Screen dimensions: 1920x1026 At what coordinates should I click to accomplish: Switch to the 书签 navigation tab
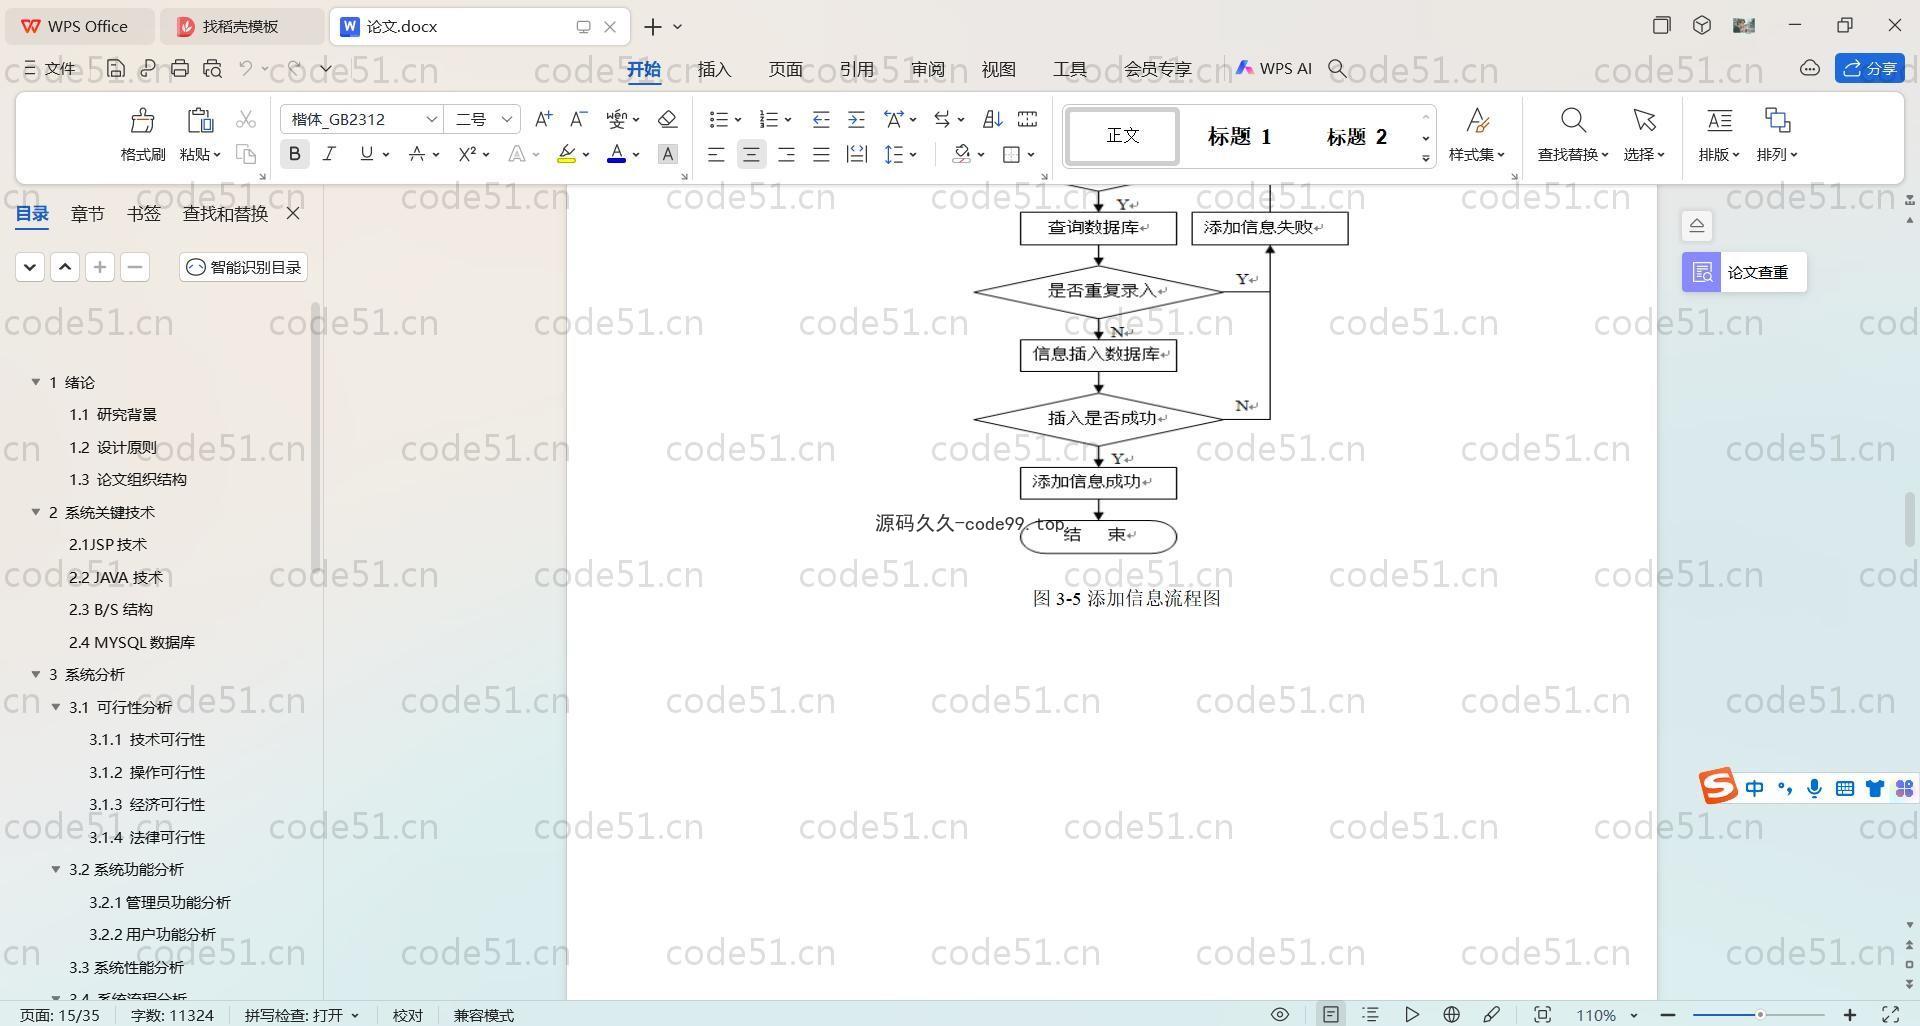(144, 213)
